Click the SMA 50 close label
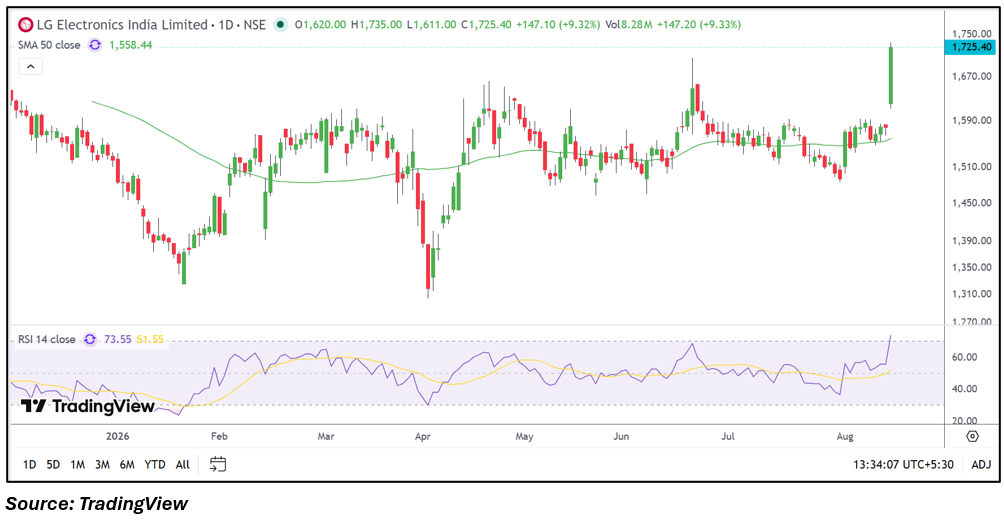The image size is (1004, 522). click(x=49, y=45)
